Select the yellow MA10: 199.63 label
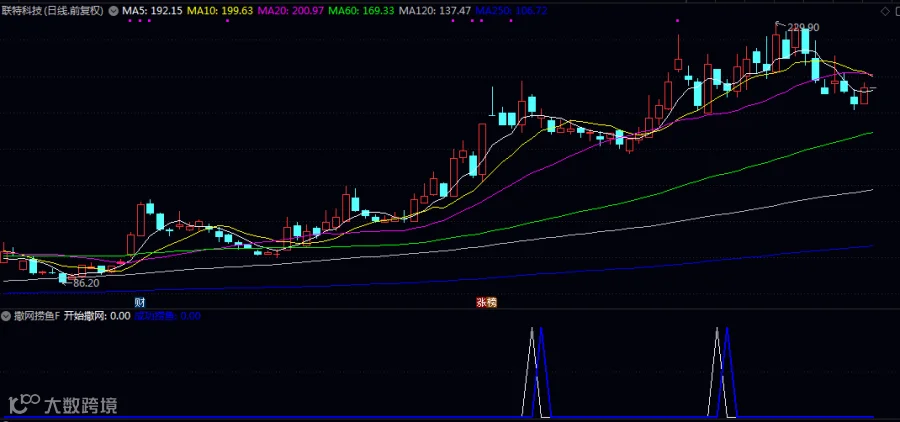The height and width of the screenshot is (422, 900). coord(220,10)
